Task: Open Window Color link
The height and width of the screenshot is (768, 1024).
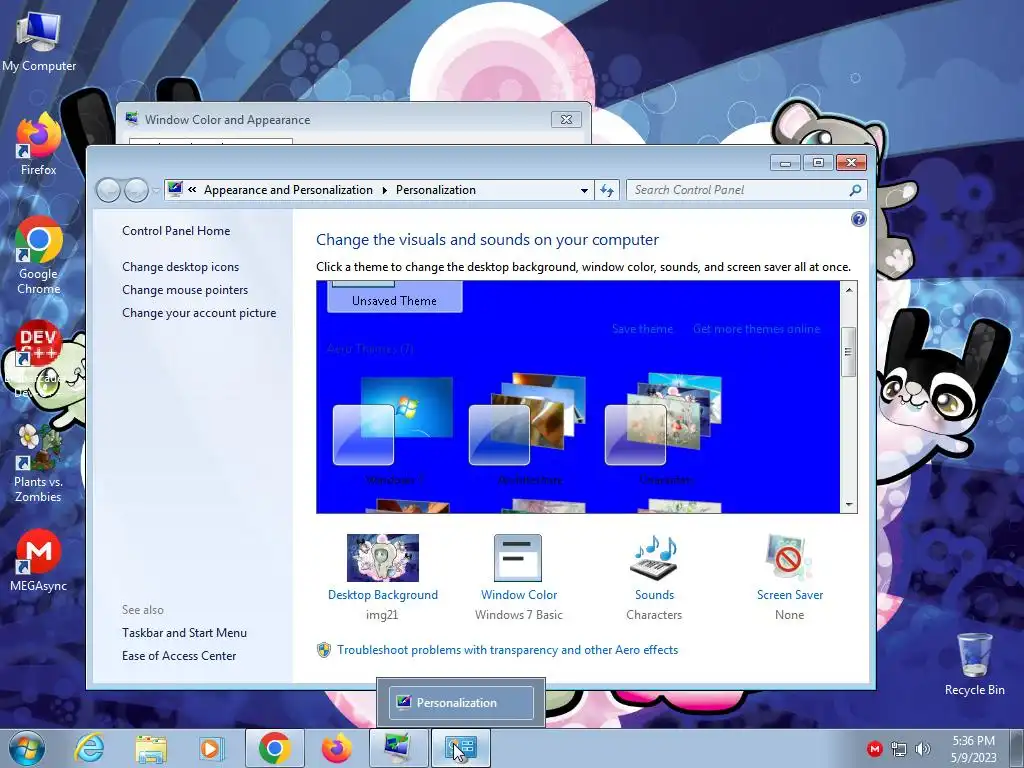Action: click(x=519, y=595)
